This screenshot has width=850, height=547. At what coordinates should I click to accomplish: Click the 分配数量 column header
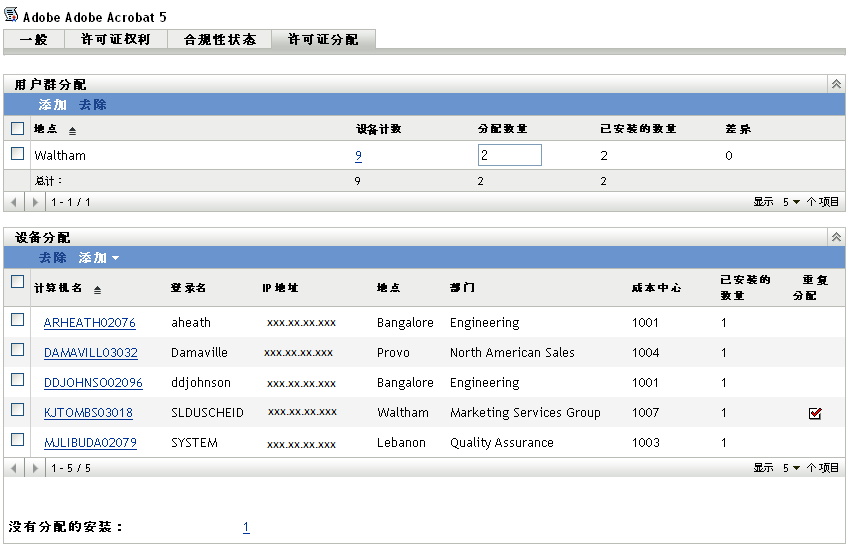click(x=503, y=129)
